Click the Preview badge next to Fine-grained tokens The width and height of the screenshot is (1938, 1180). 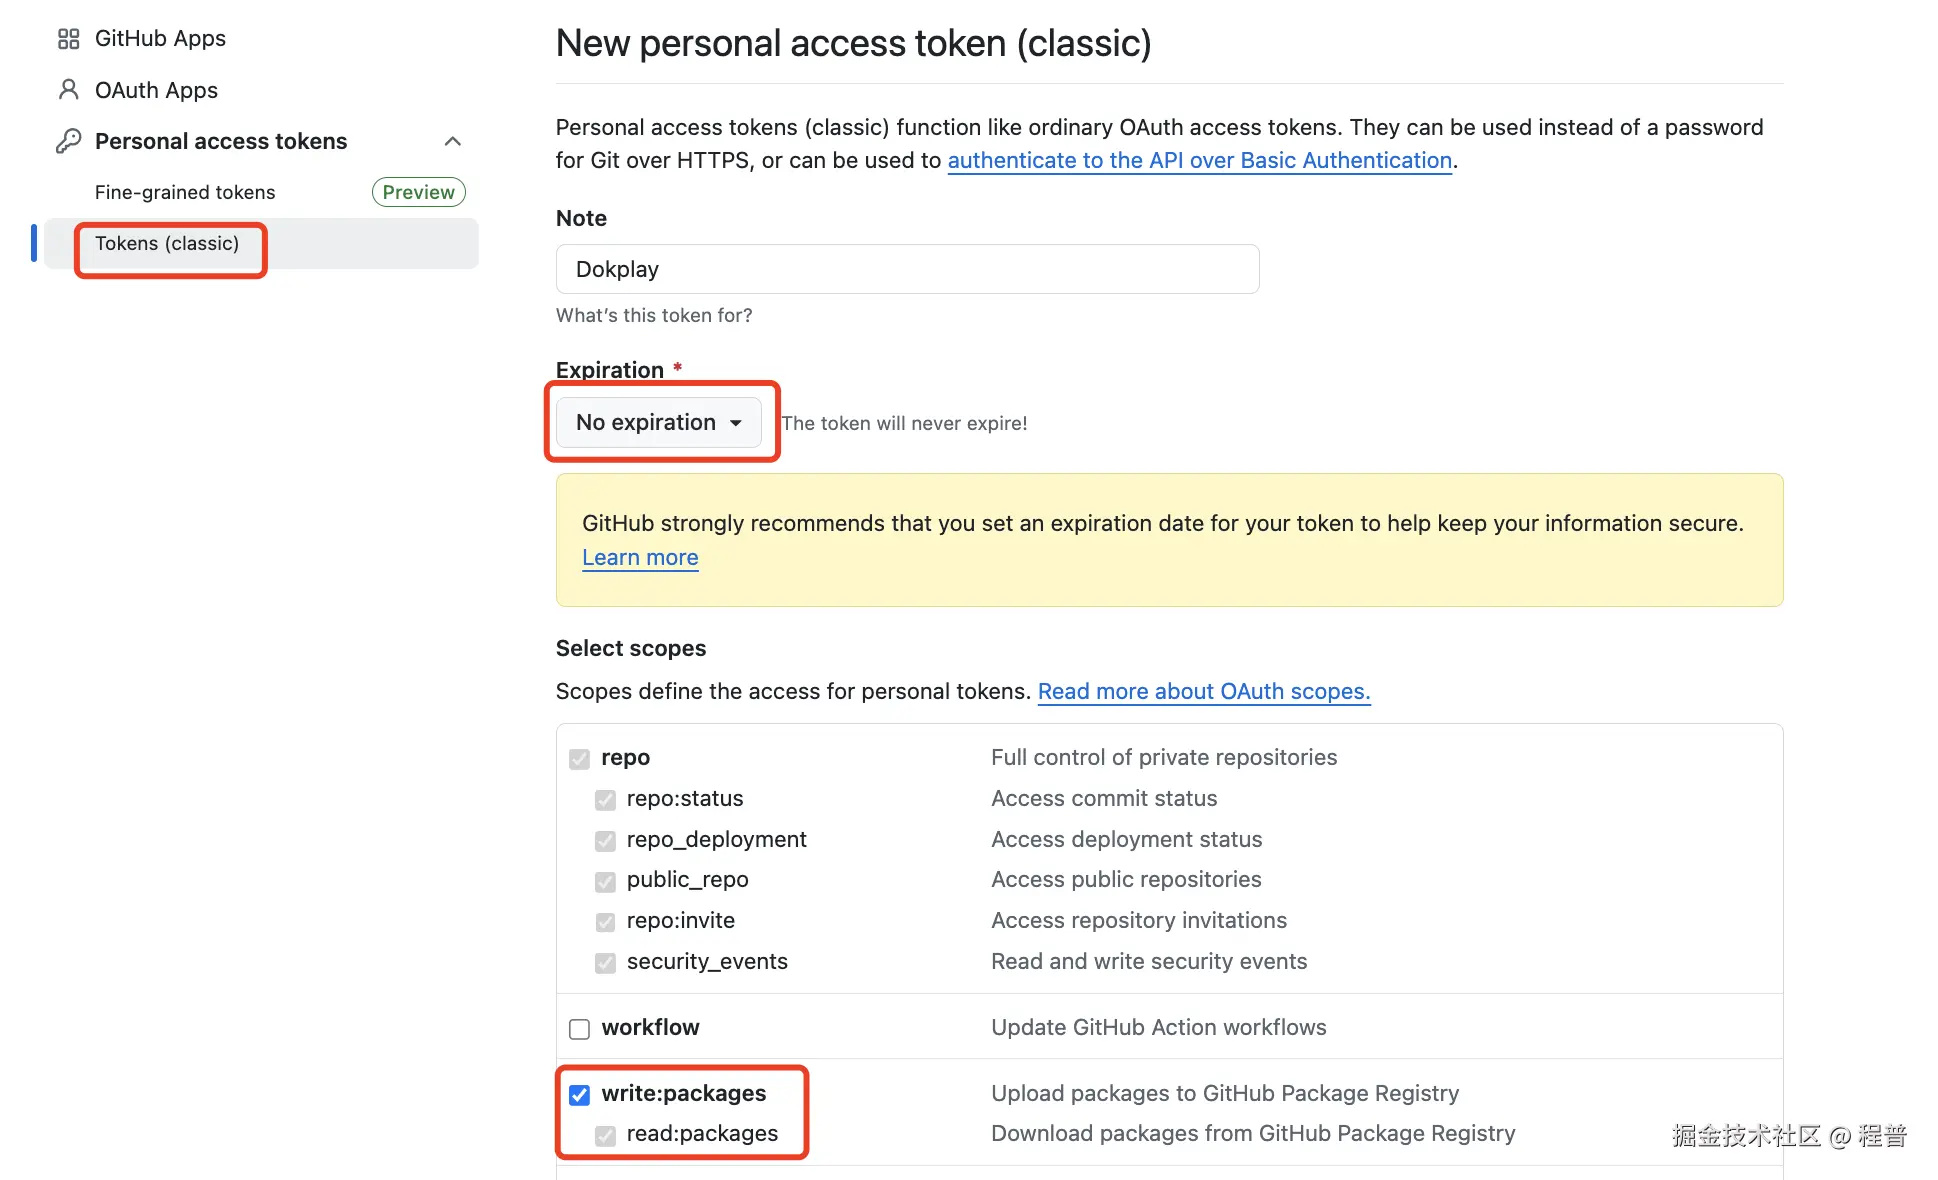[418, 192]
